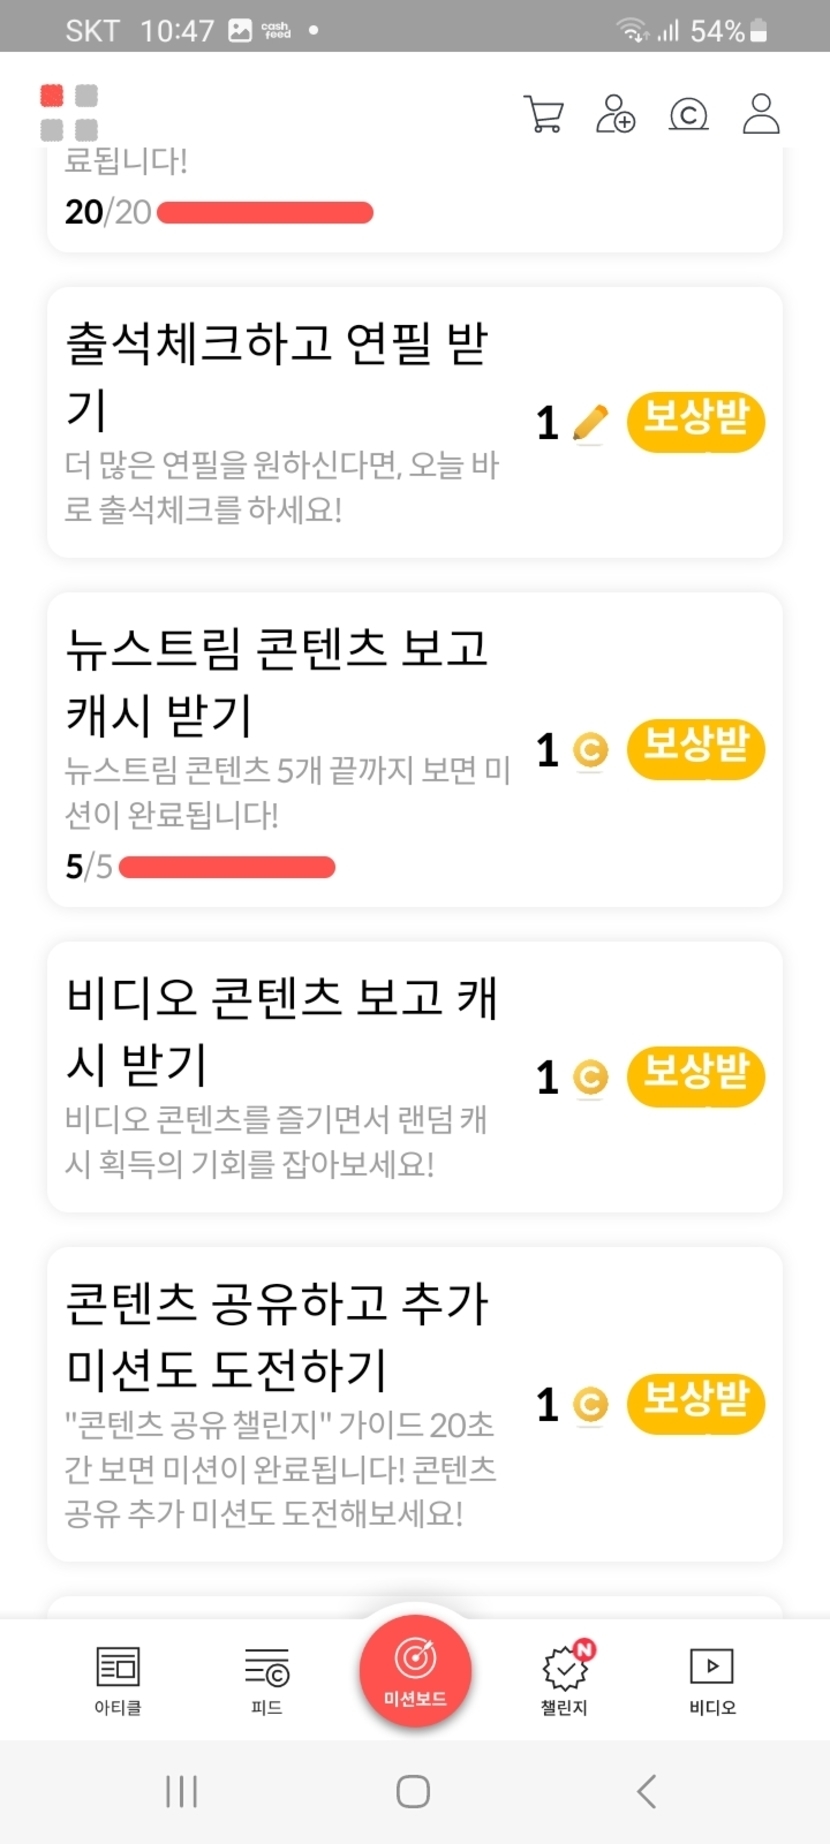Open the shopping cart icon
Viewport: 830px width, 1844px height.
point(543,114)
